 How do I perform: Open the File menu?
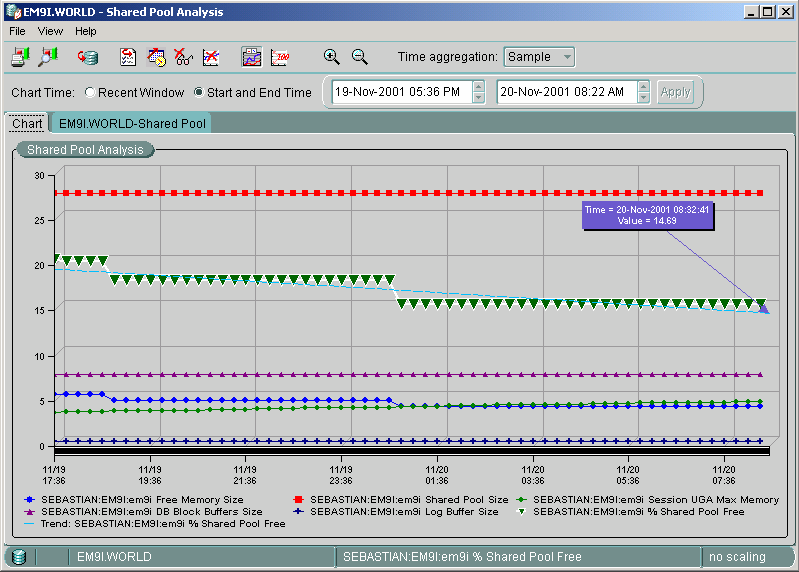[17, 31]
